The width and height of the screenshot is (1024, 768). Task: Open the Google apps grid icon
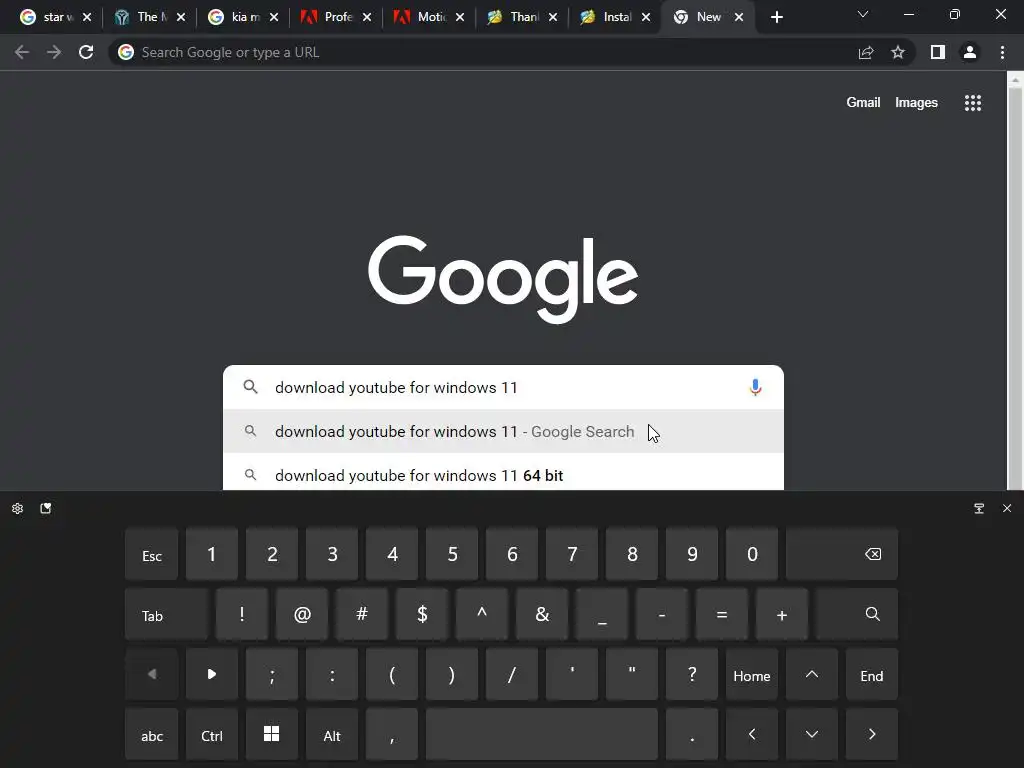tap(973, 103)
